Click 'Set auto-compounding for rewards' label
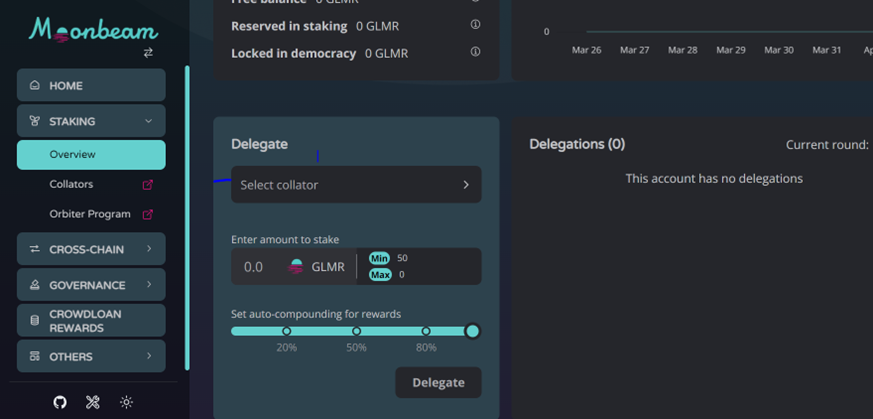The width and height of the screenshot is (873, 419). coord(316,314)
